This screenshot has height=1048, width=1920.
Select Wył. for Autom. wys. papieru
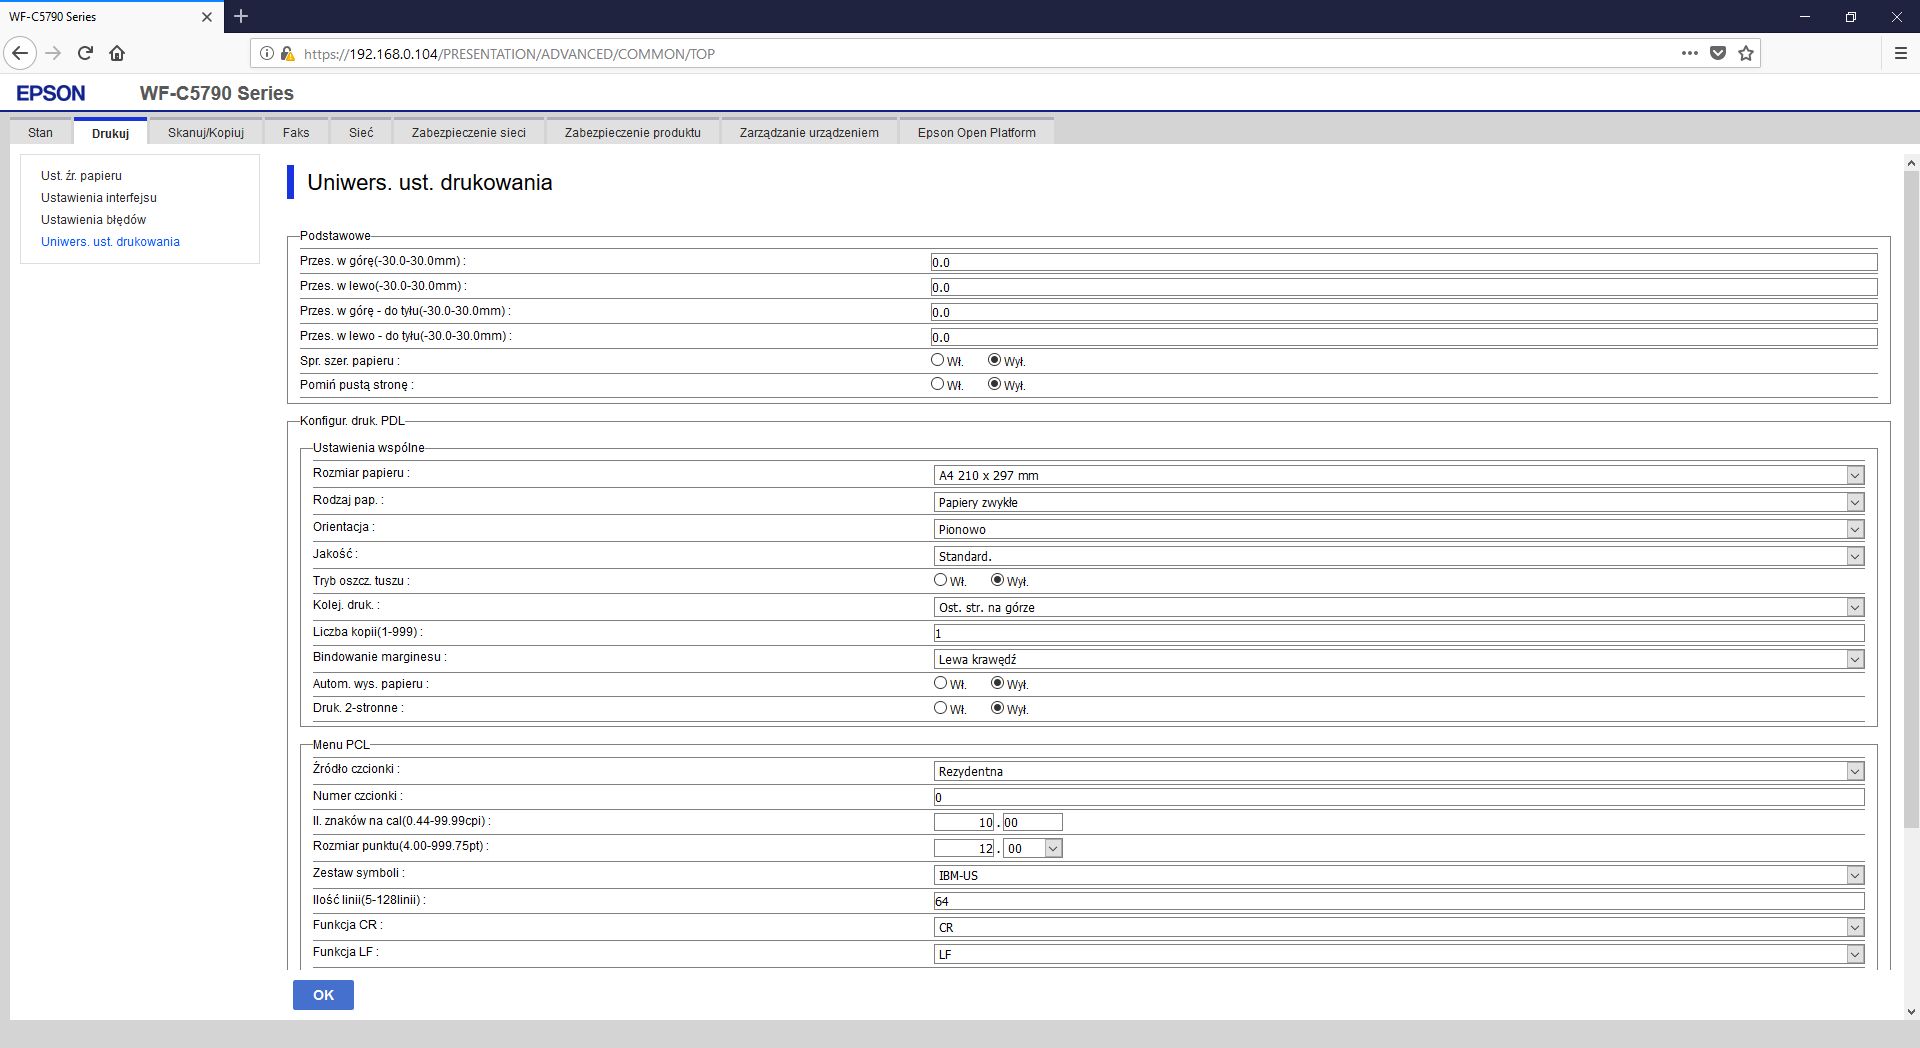point(997,683)
